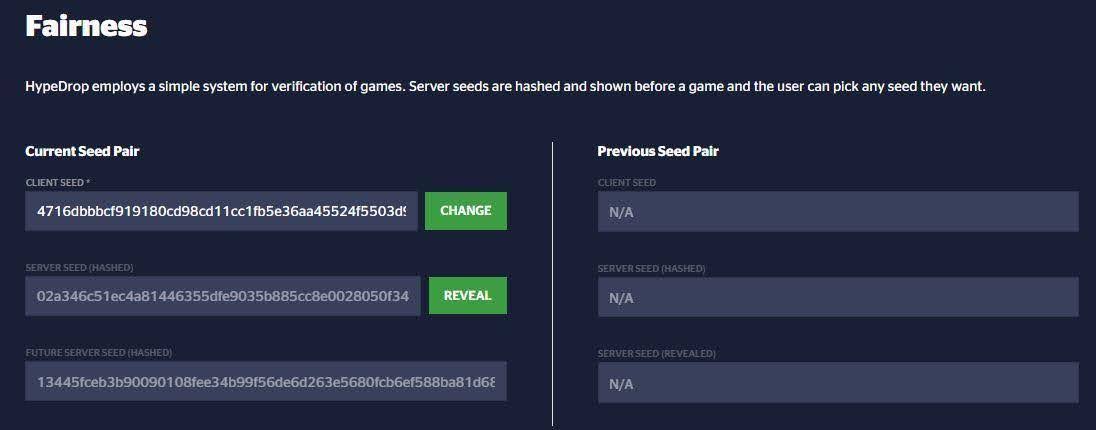Click the Current Seed Pair heading
Screen dimensions: 1096x430
coord(82,151)
